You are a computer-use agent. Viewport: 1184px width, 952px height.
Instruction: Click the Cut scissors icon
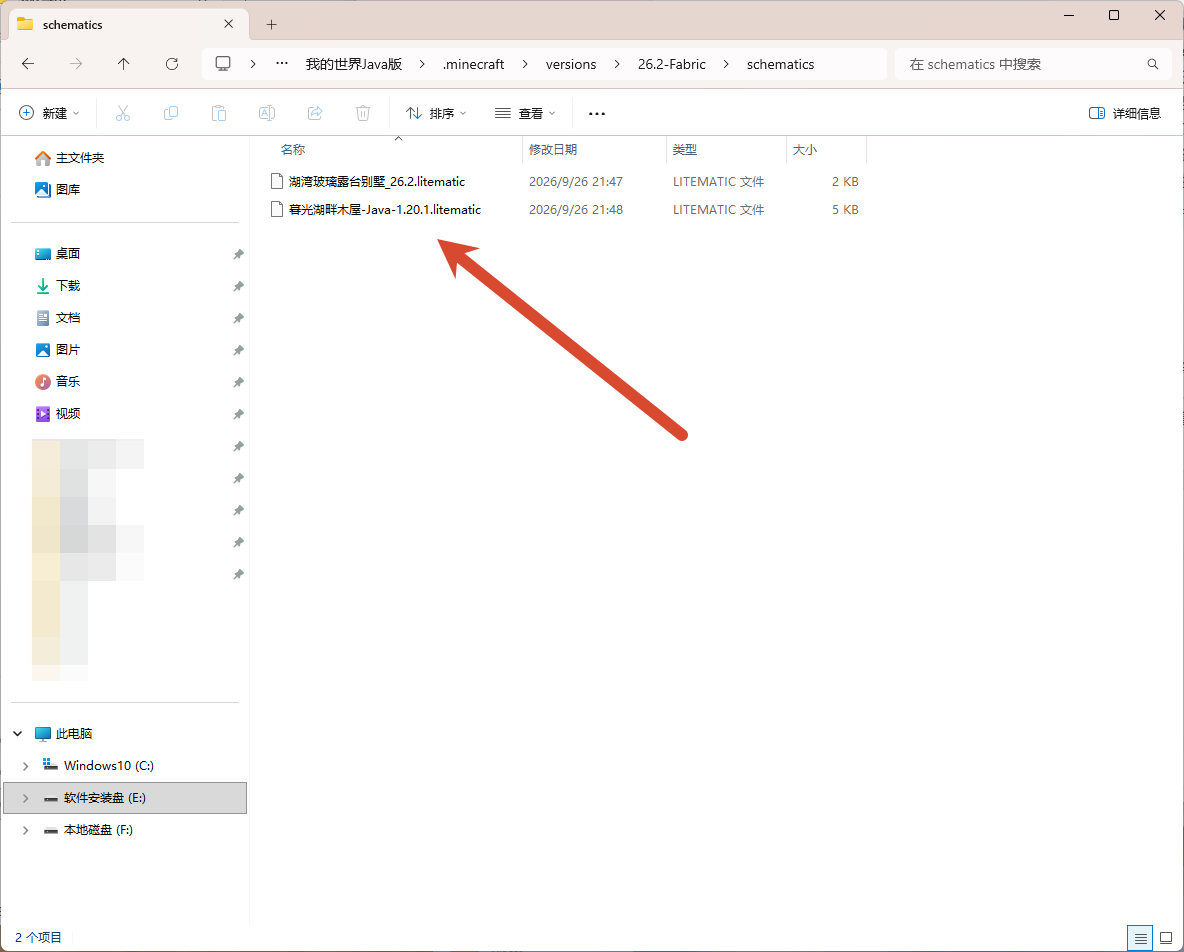click(x=123, y=113)
